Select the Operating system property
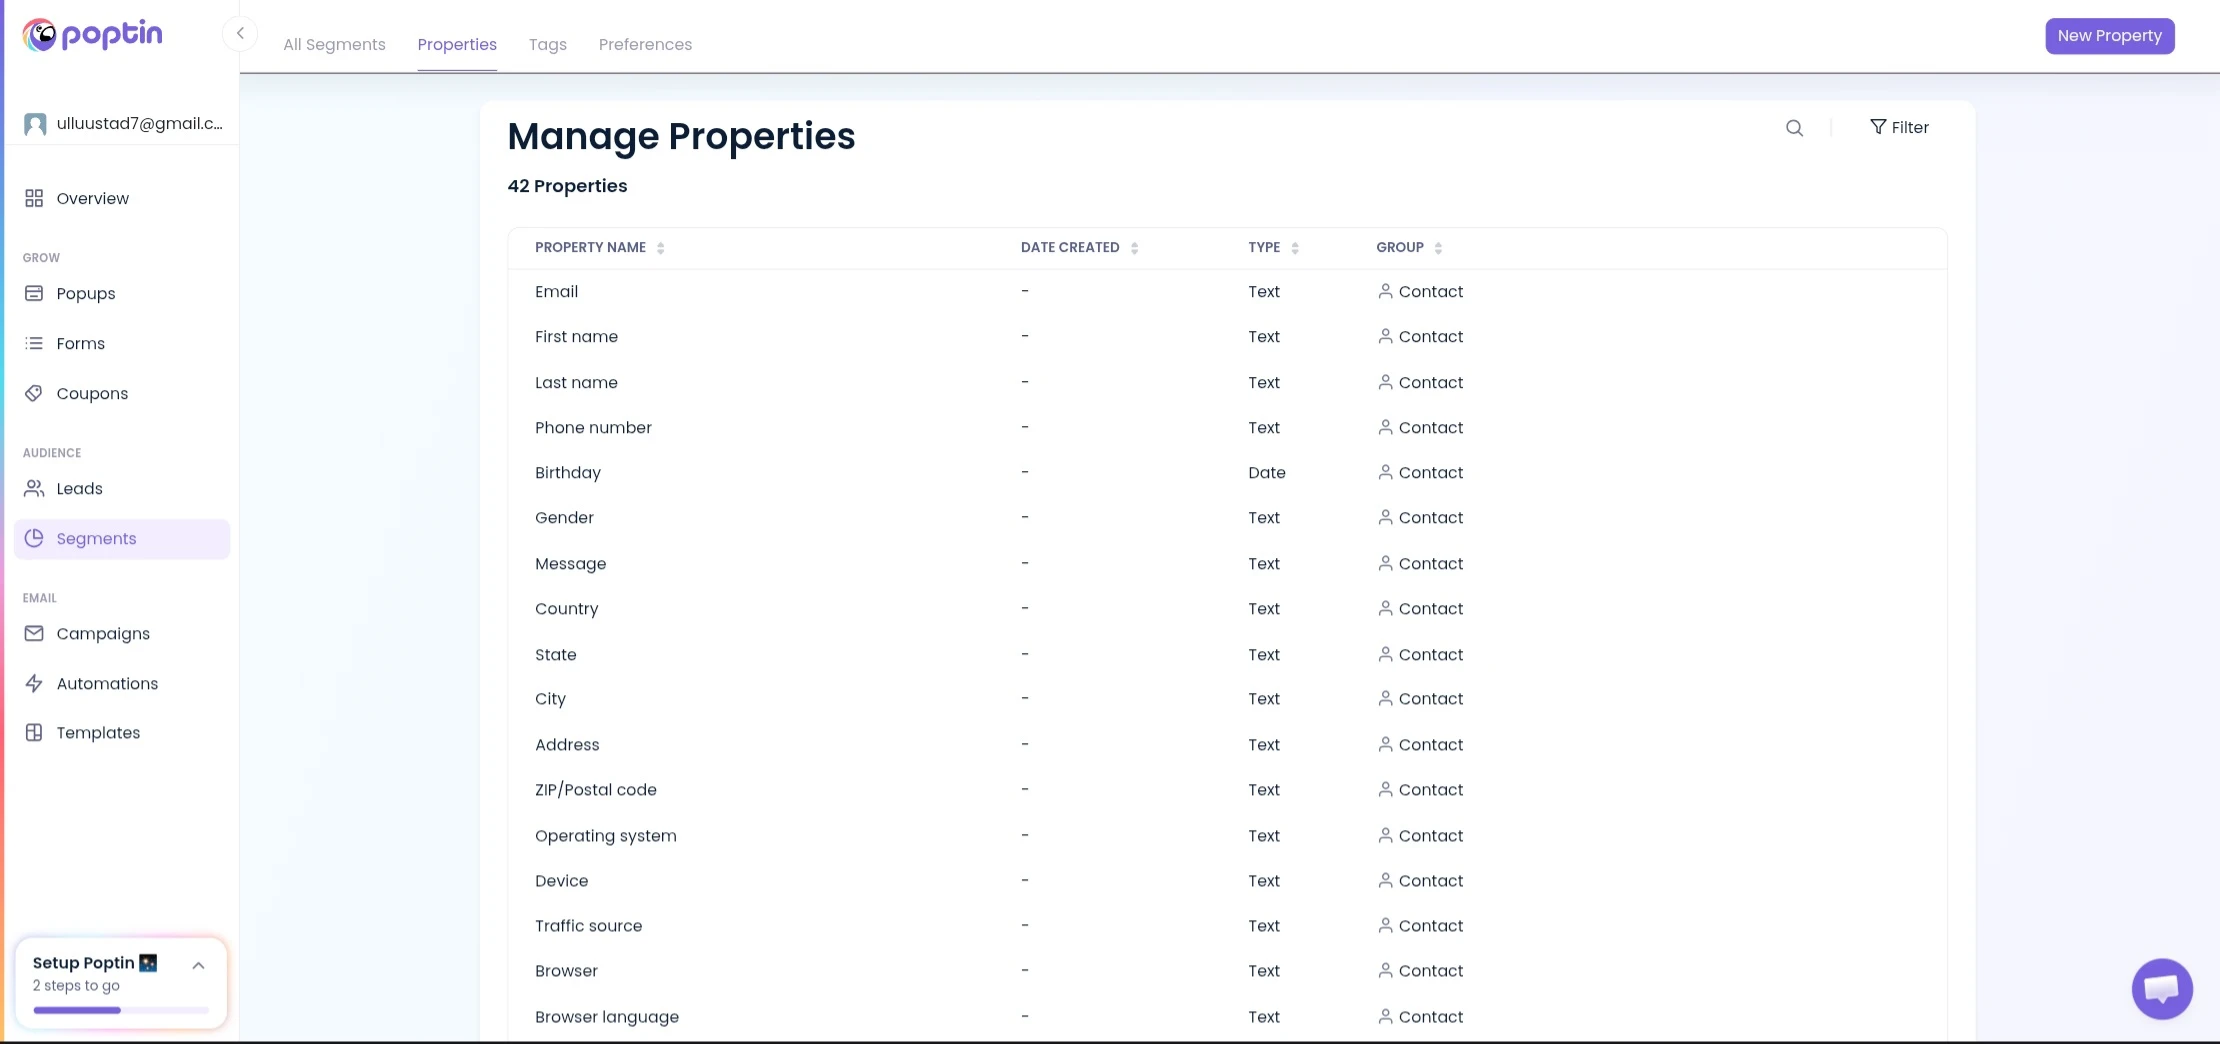 coord(606,836)
